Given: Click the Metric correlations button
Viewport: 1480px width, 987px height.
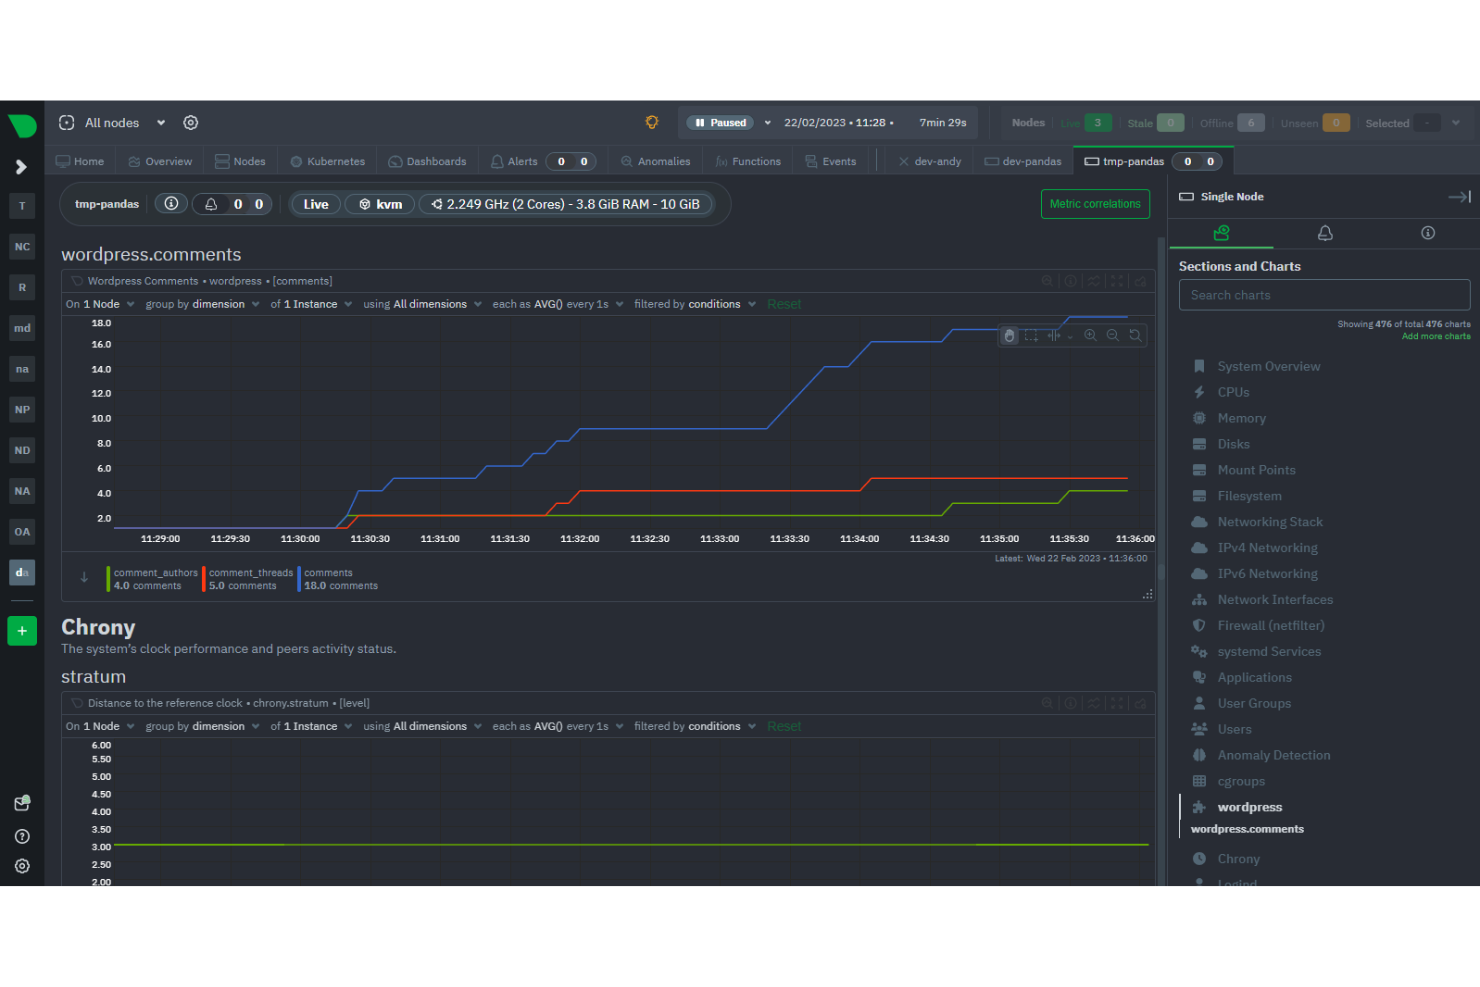Looking at the screenshot, I should [x=1095, y=204].
